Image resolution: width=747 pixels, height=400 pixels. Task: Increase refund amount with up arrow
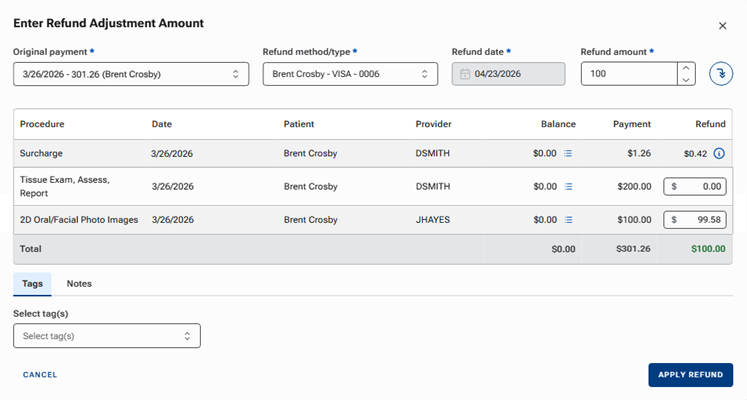coord(686,68)
